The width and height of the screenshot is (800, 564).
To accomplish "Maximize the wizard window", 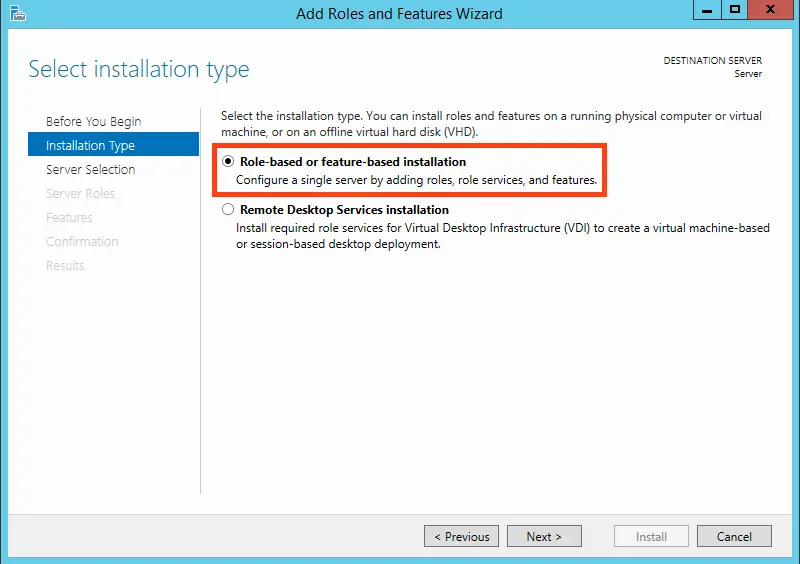I will (x=735, y=10).
